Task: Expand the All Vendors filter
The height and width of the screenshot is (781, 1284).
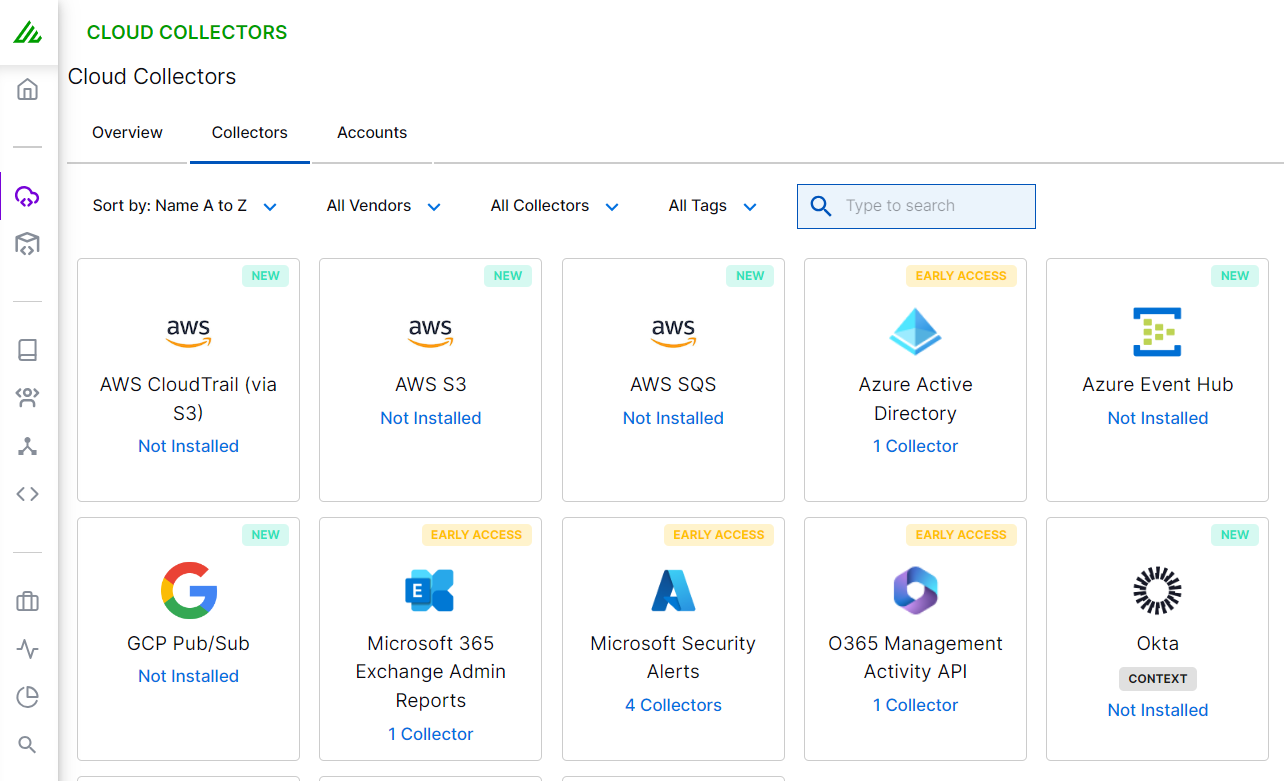Action: 383,206
